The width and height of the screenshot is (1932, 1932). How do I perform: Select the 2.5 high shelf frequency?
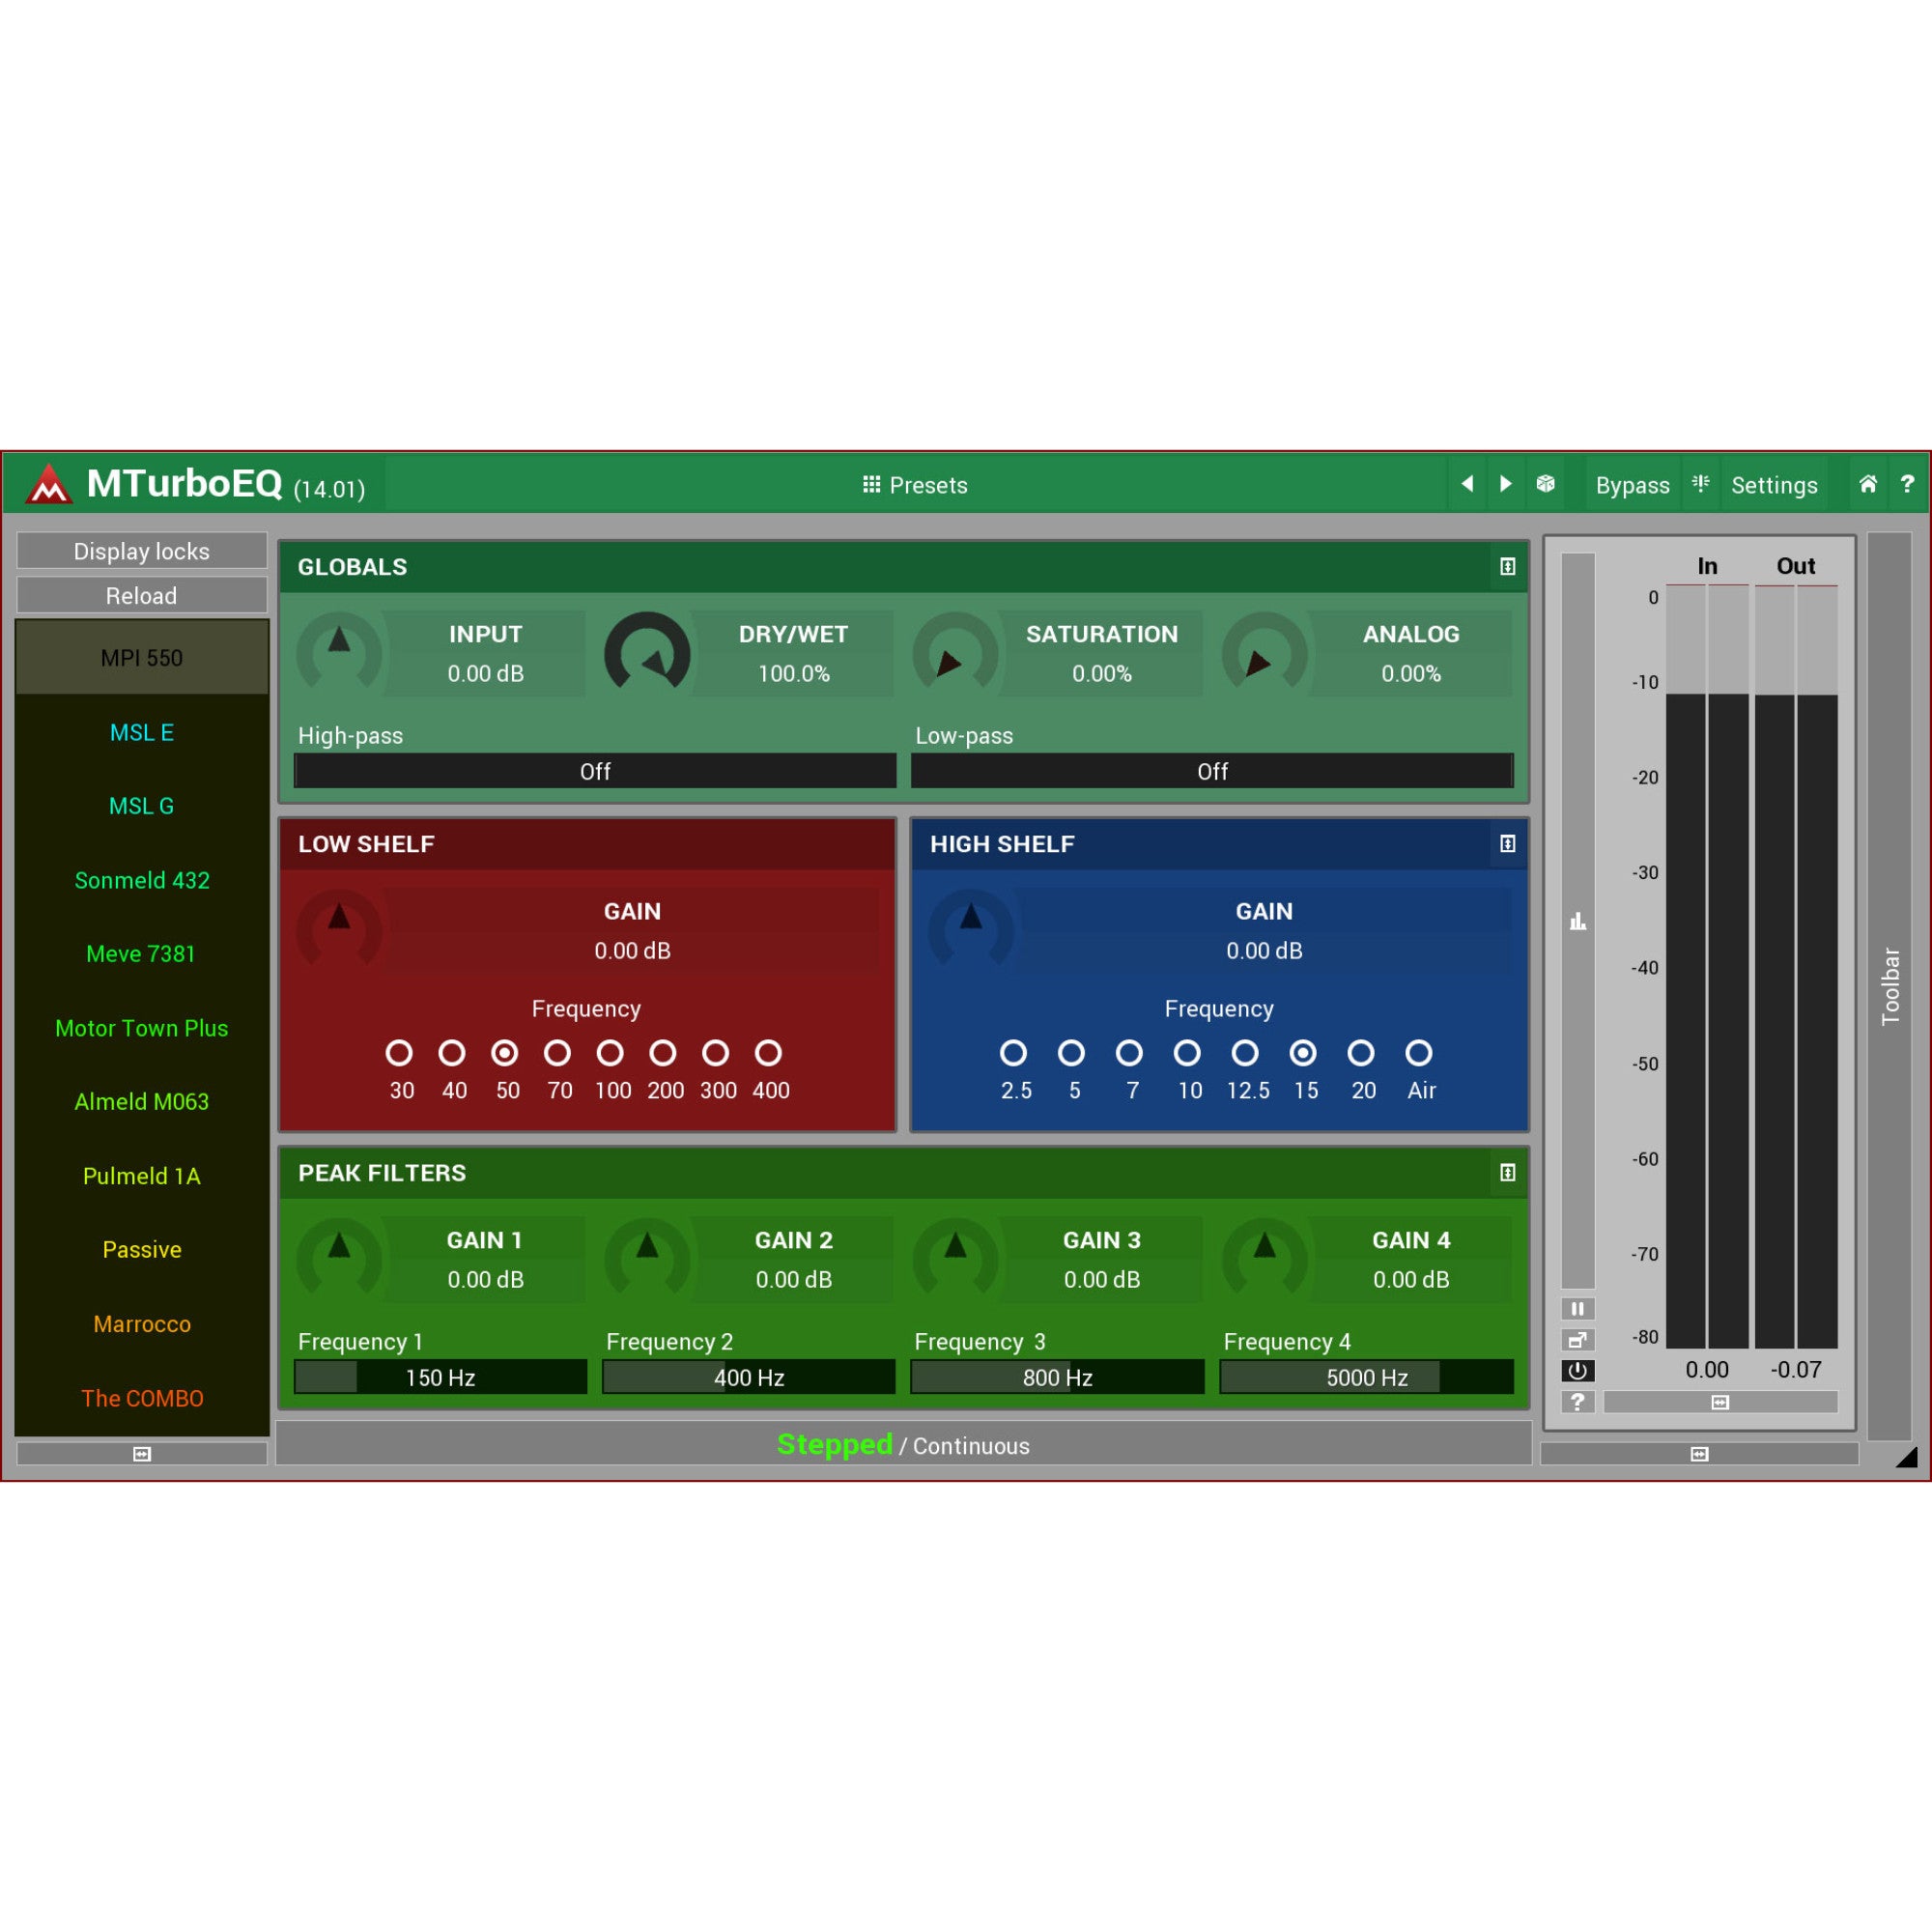(x=1013, y=1052)
